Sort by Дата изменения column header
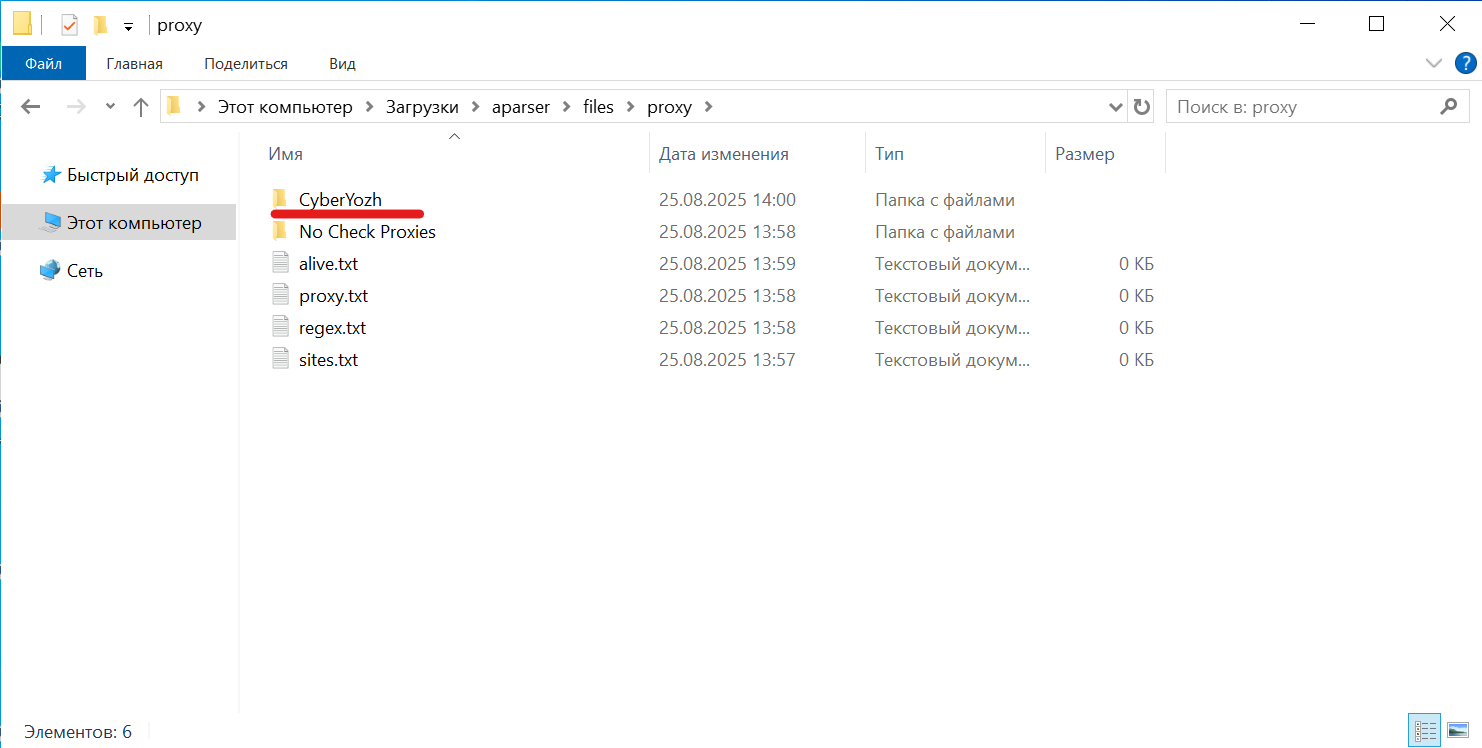Image resolution: width=1482 pixels, height=748 pixels. pos(723,154)
